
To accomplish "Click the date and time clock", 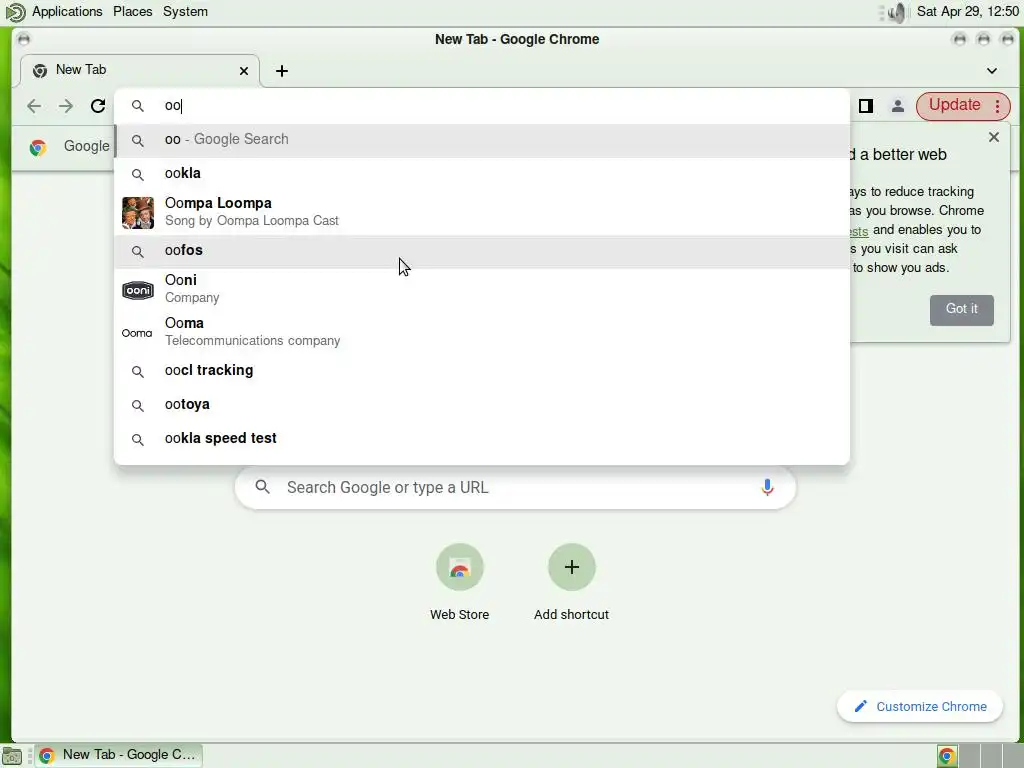I will pos(968,11).
